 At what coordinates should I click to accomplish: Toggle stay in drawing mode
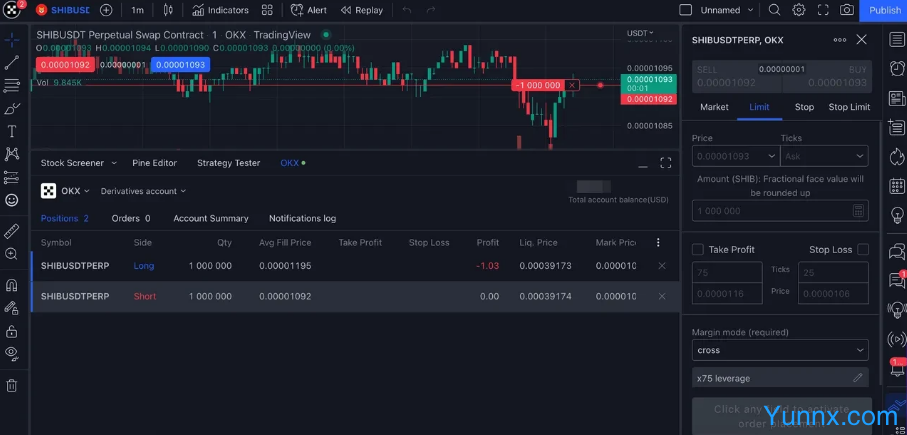12,308
